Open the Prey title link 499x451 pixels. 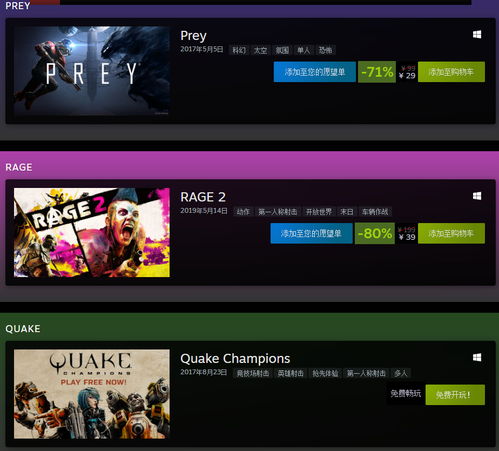tap(193, 36)
